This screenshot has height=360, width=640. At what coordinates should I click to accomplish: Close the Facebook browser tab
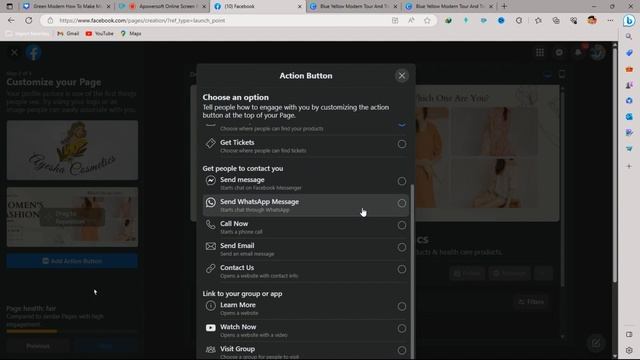300,7
